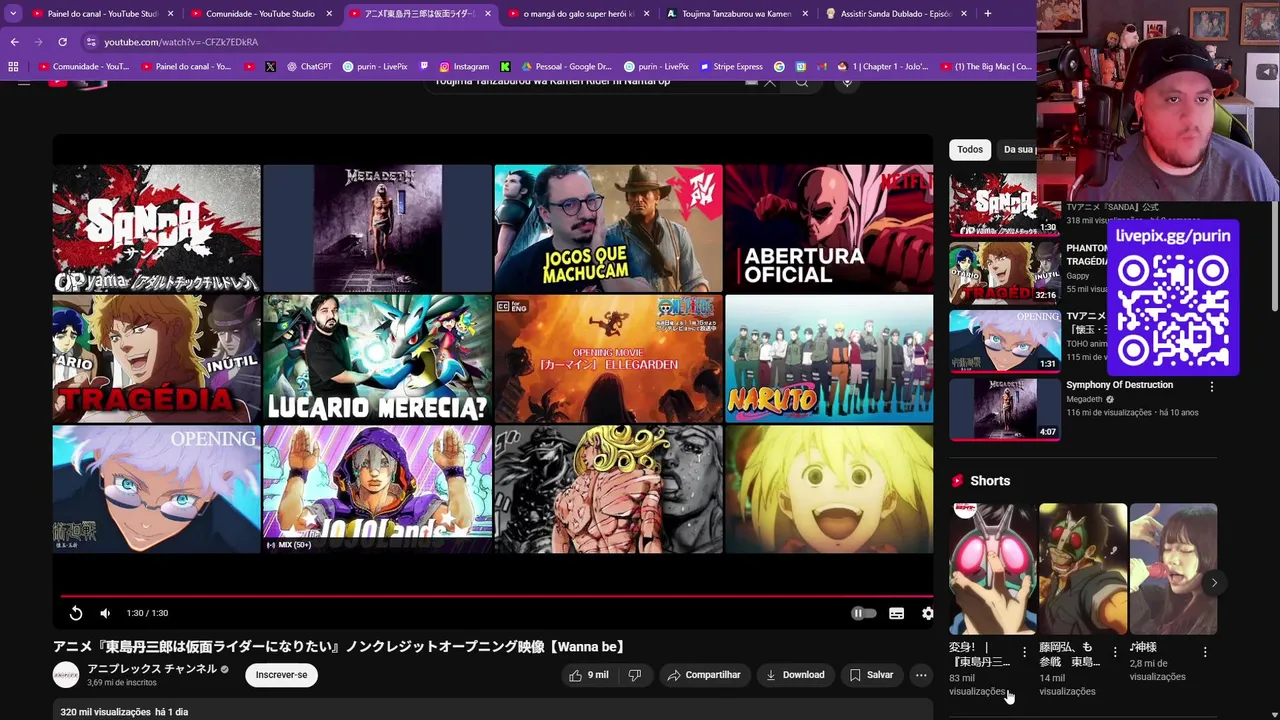Click the red video progress bar
Viewport: 1280px width, 720px height.
point(493,595)
